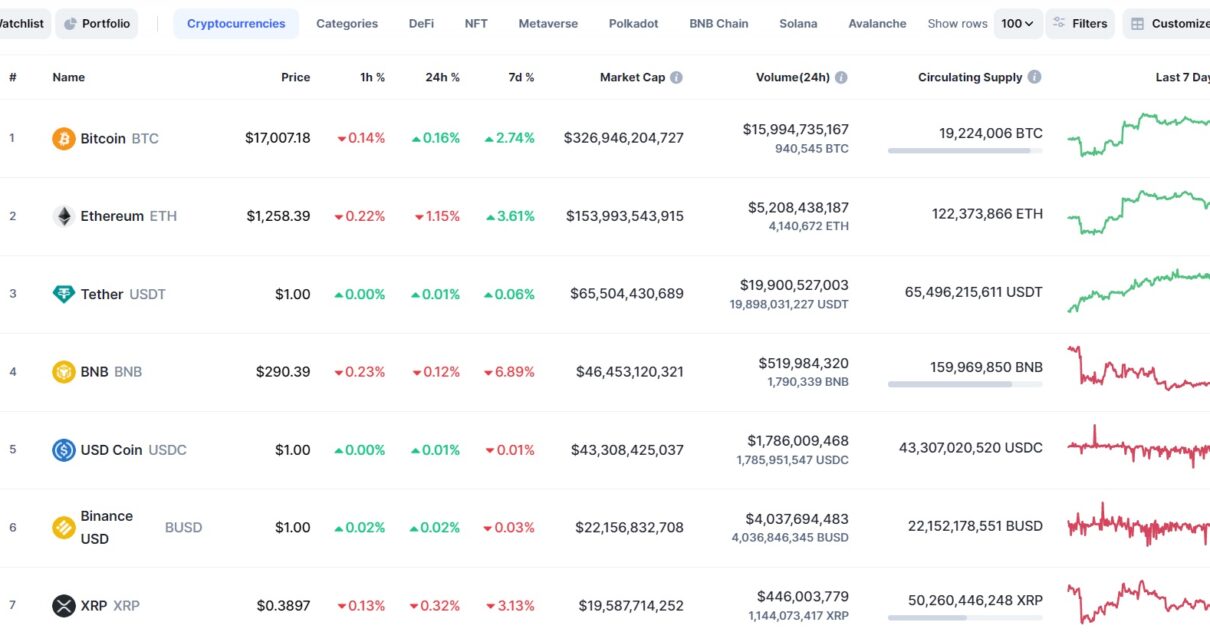
Task: Sort by the Market Cap column header
Action: [x=632, y=77]
